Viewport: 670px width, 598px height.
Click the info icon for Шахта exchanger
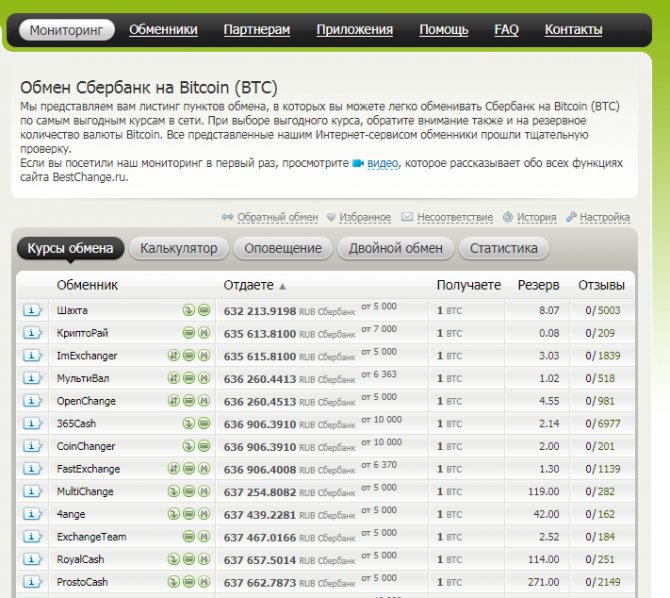pos(33,310)
